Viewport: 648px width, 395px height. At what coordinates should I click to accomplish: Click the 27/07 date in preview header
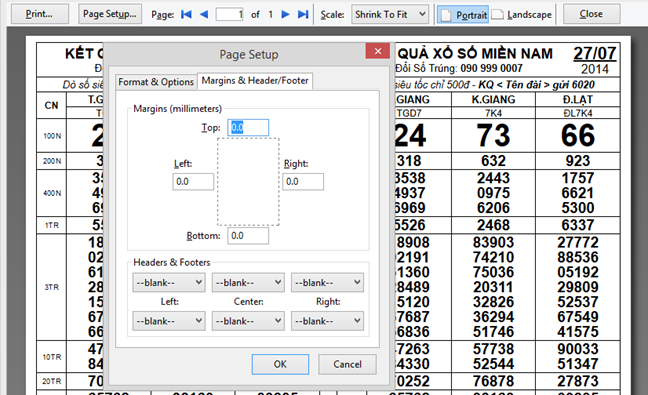pyautogui.click(x=594, y=53)
